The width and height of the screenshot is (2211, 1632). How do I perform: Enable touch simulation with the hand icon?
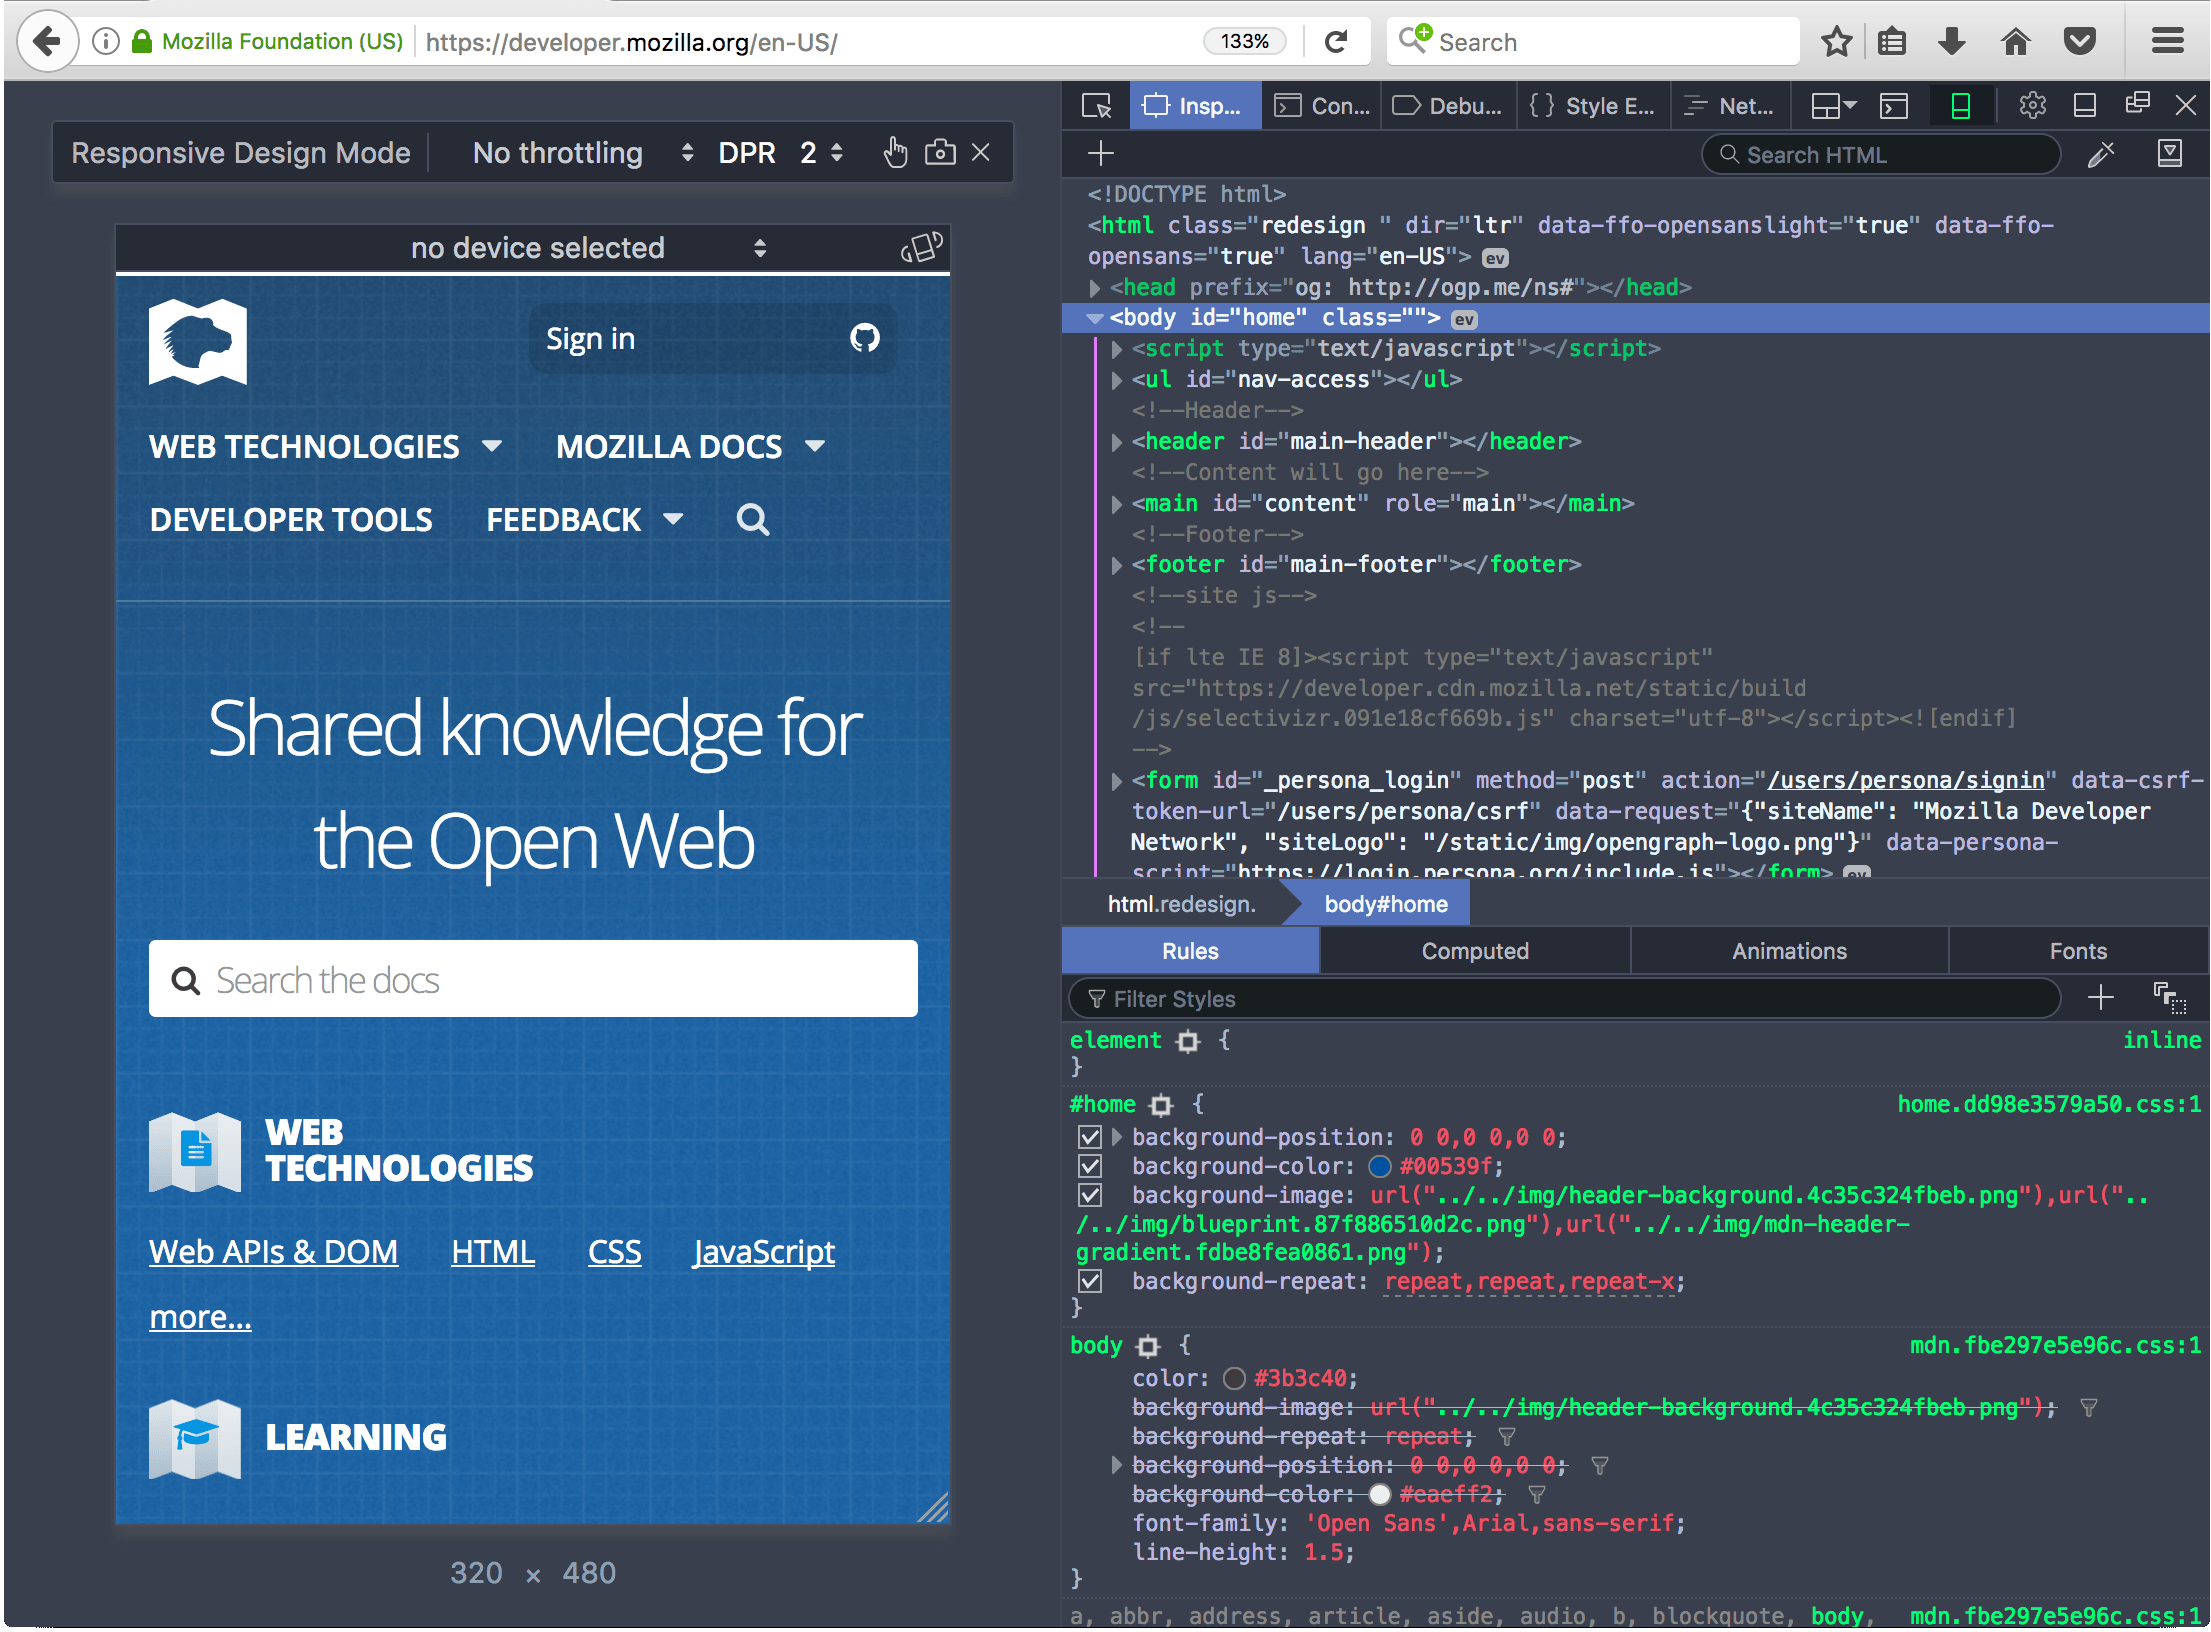pyautogui.click(x=895, y=152)
